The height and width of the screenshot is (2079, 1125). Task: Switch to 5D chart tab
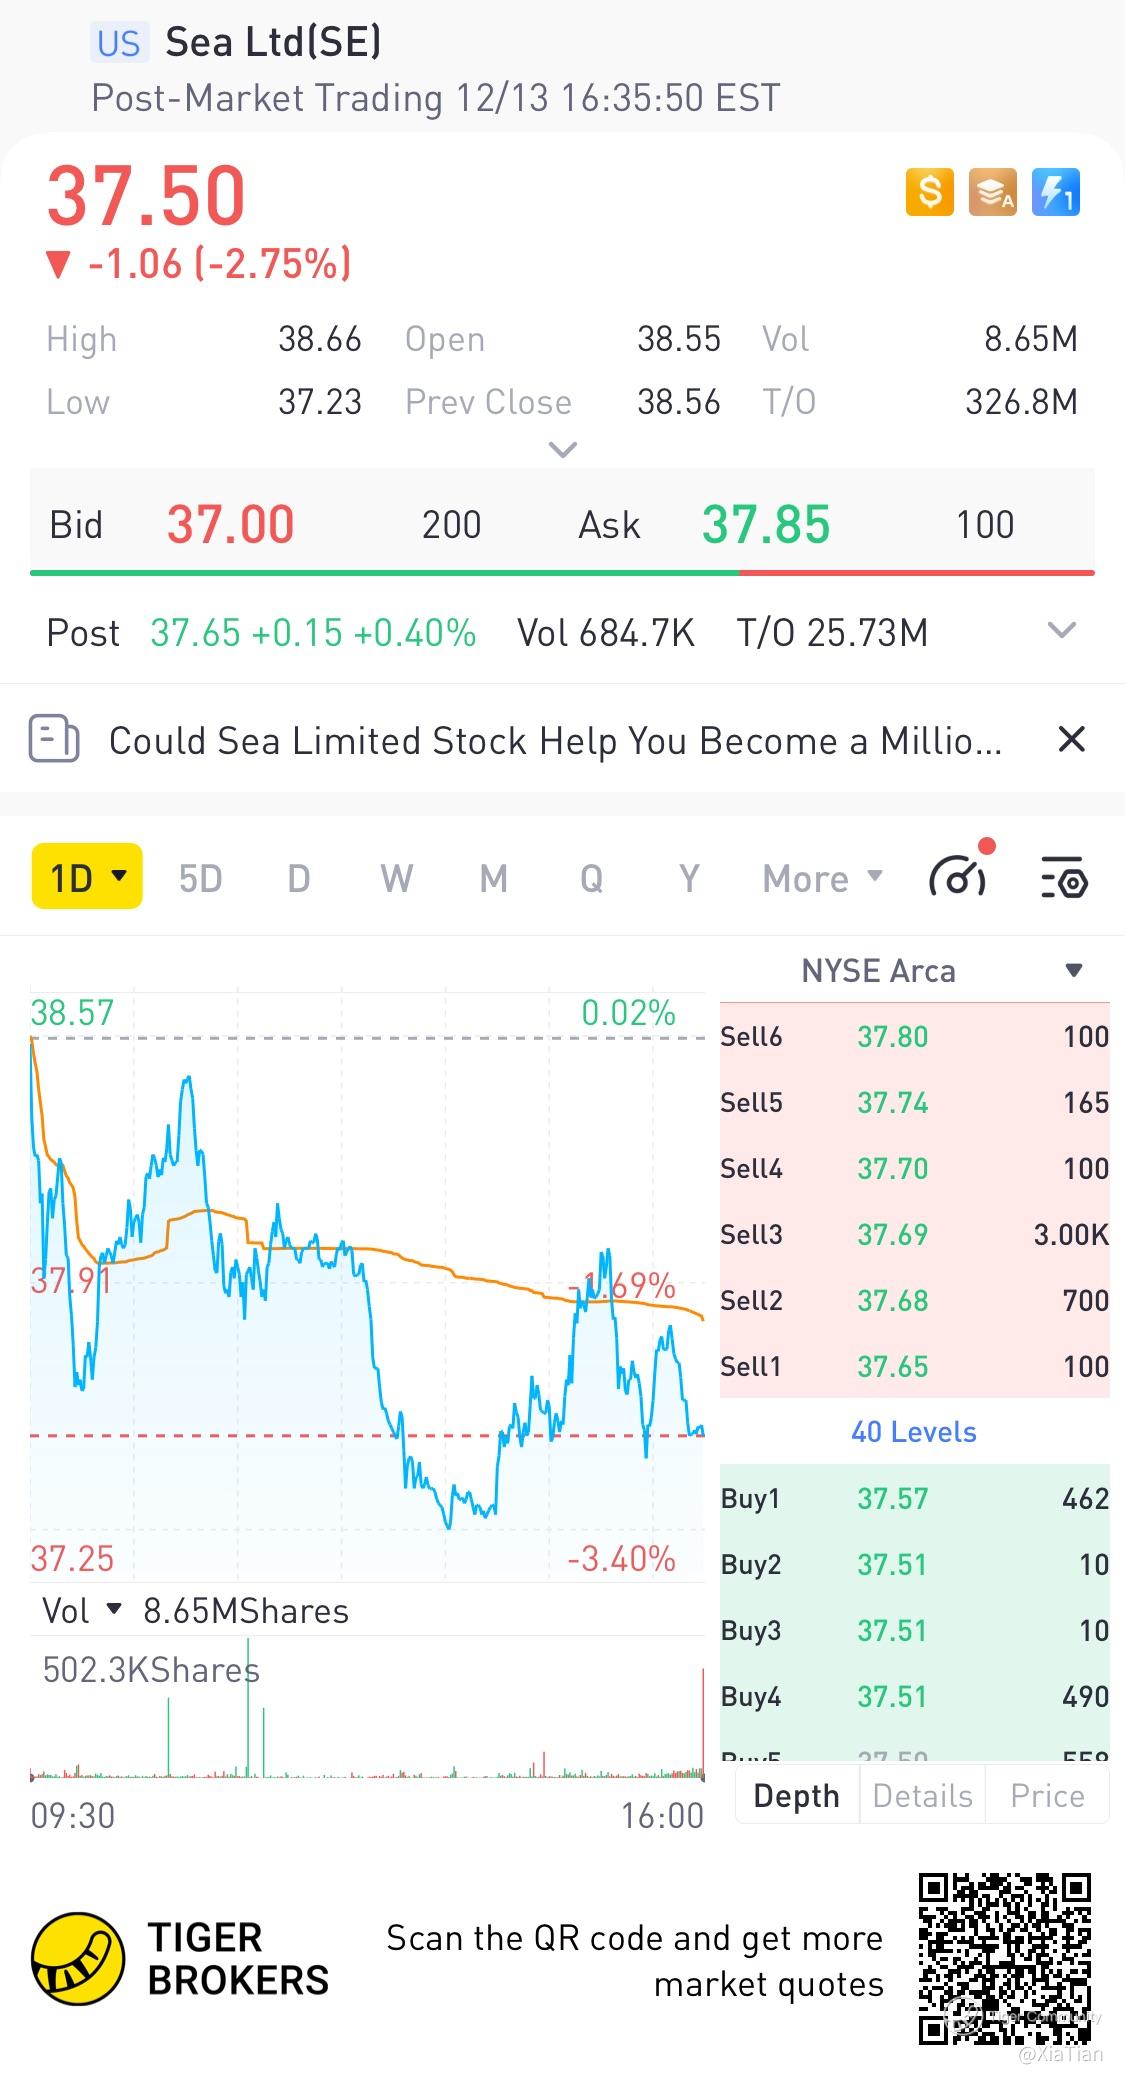coord(200,879)
